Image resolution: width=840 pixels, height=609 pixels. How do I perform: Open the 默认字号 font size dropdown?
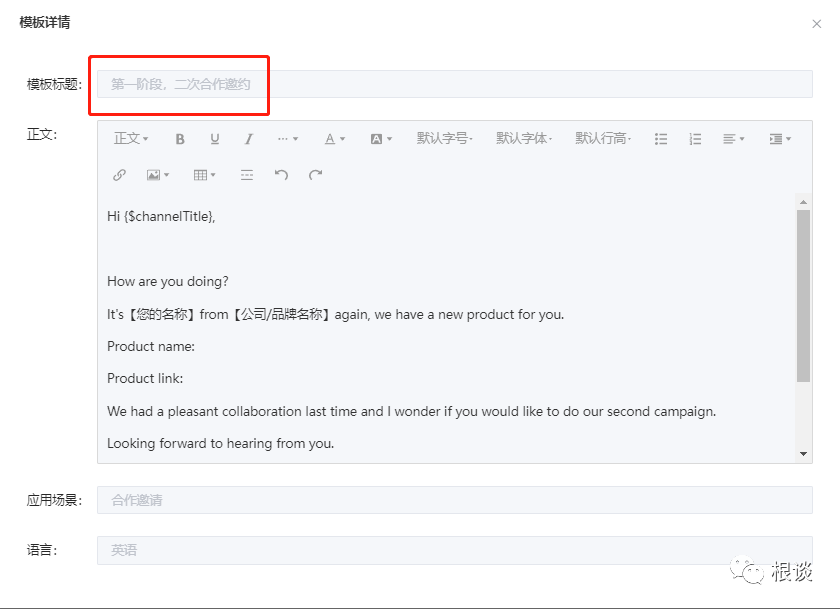445,139
